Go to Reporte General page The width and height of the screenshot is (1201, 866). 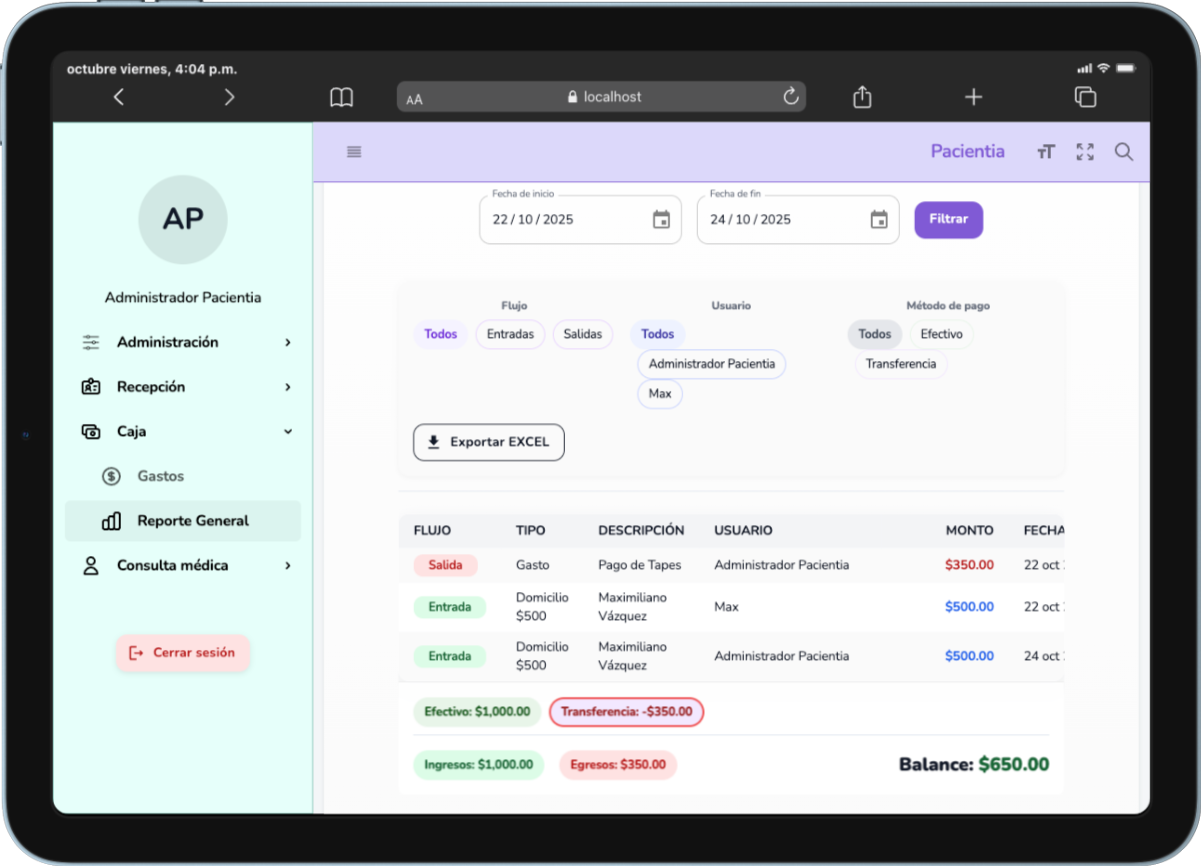coord(192,521)
